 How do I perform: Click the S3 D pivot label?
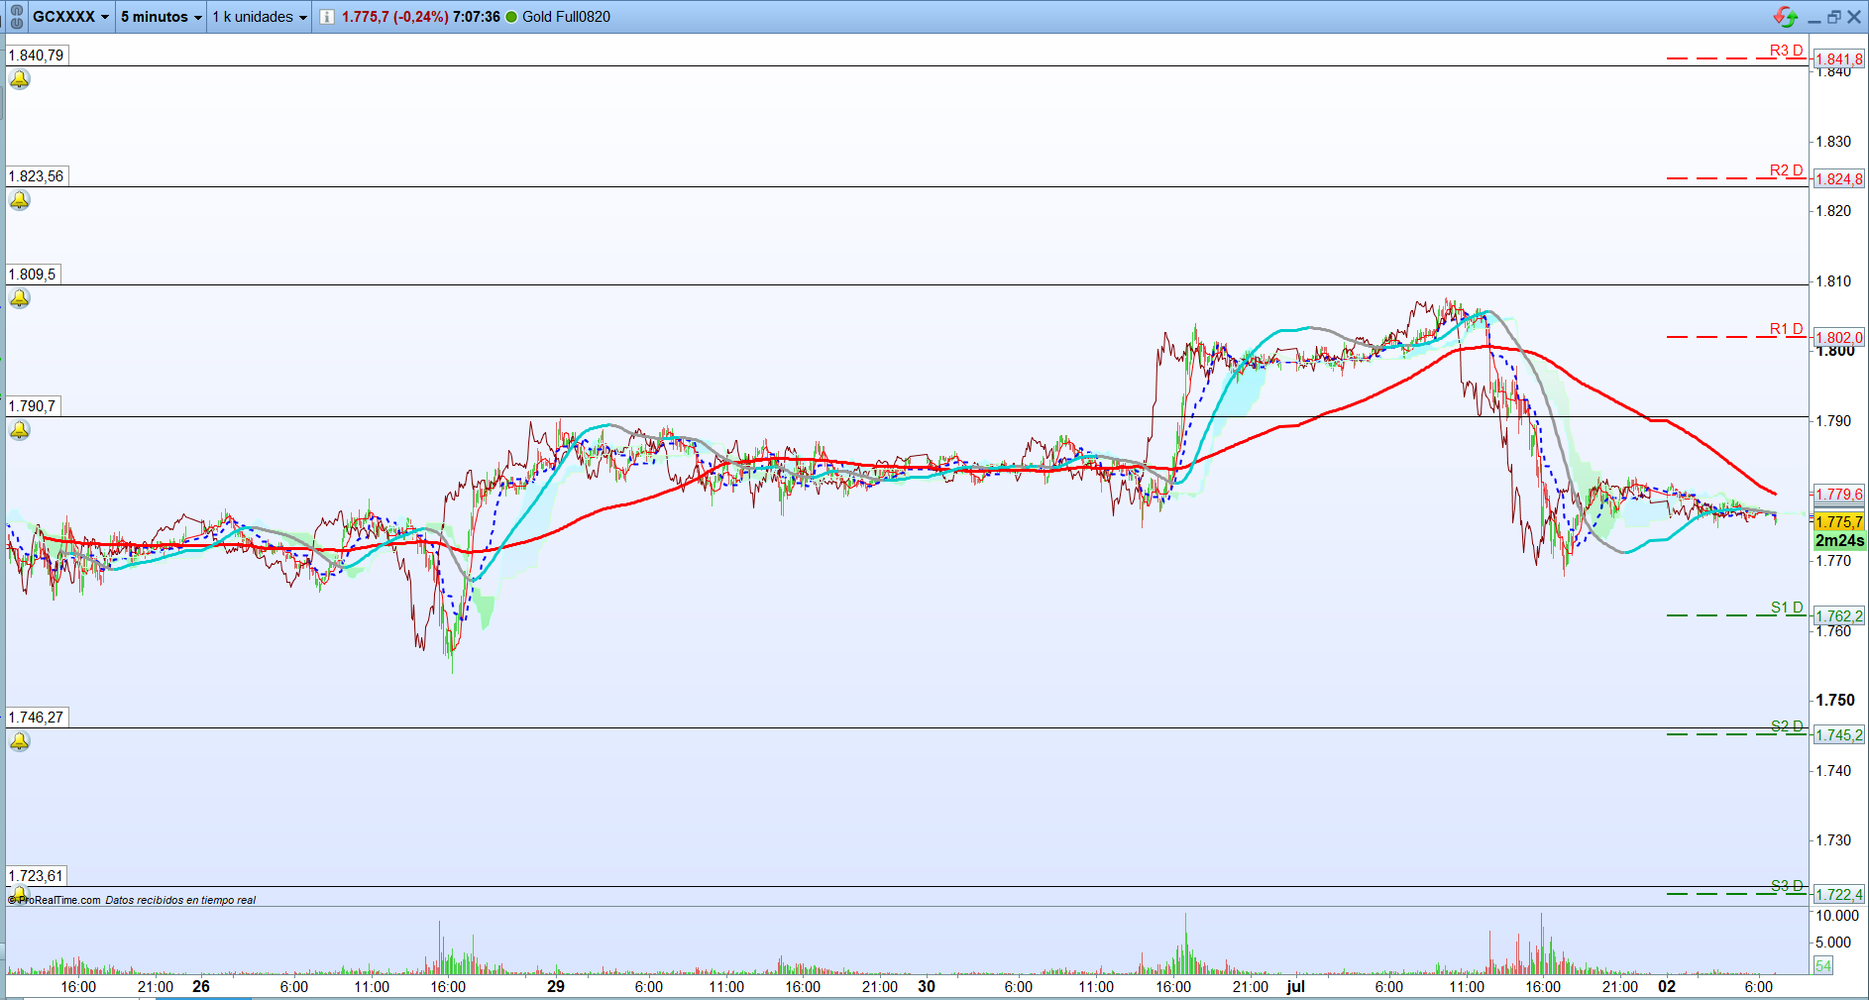pos(1787,885)
